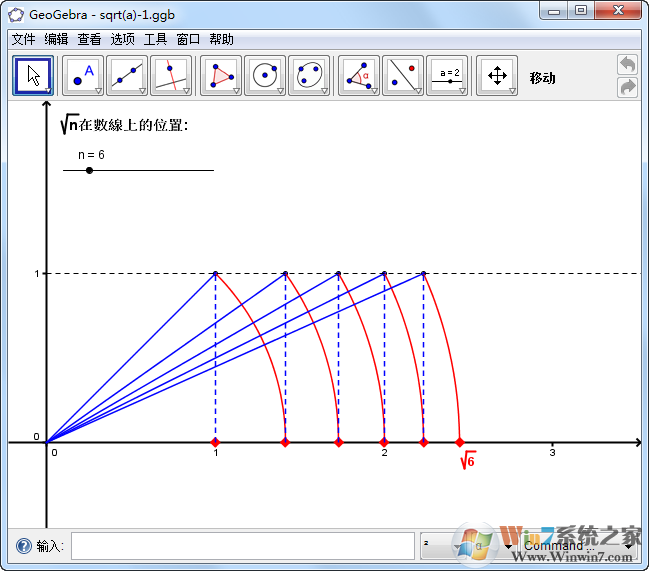This screenshot has height=571, width=649.
Task: Expand the New Point tool's dropdown triangle
Action: tap(98, 91)
